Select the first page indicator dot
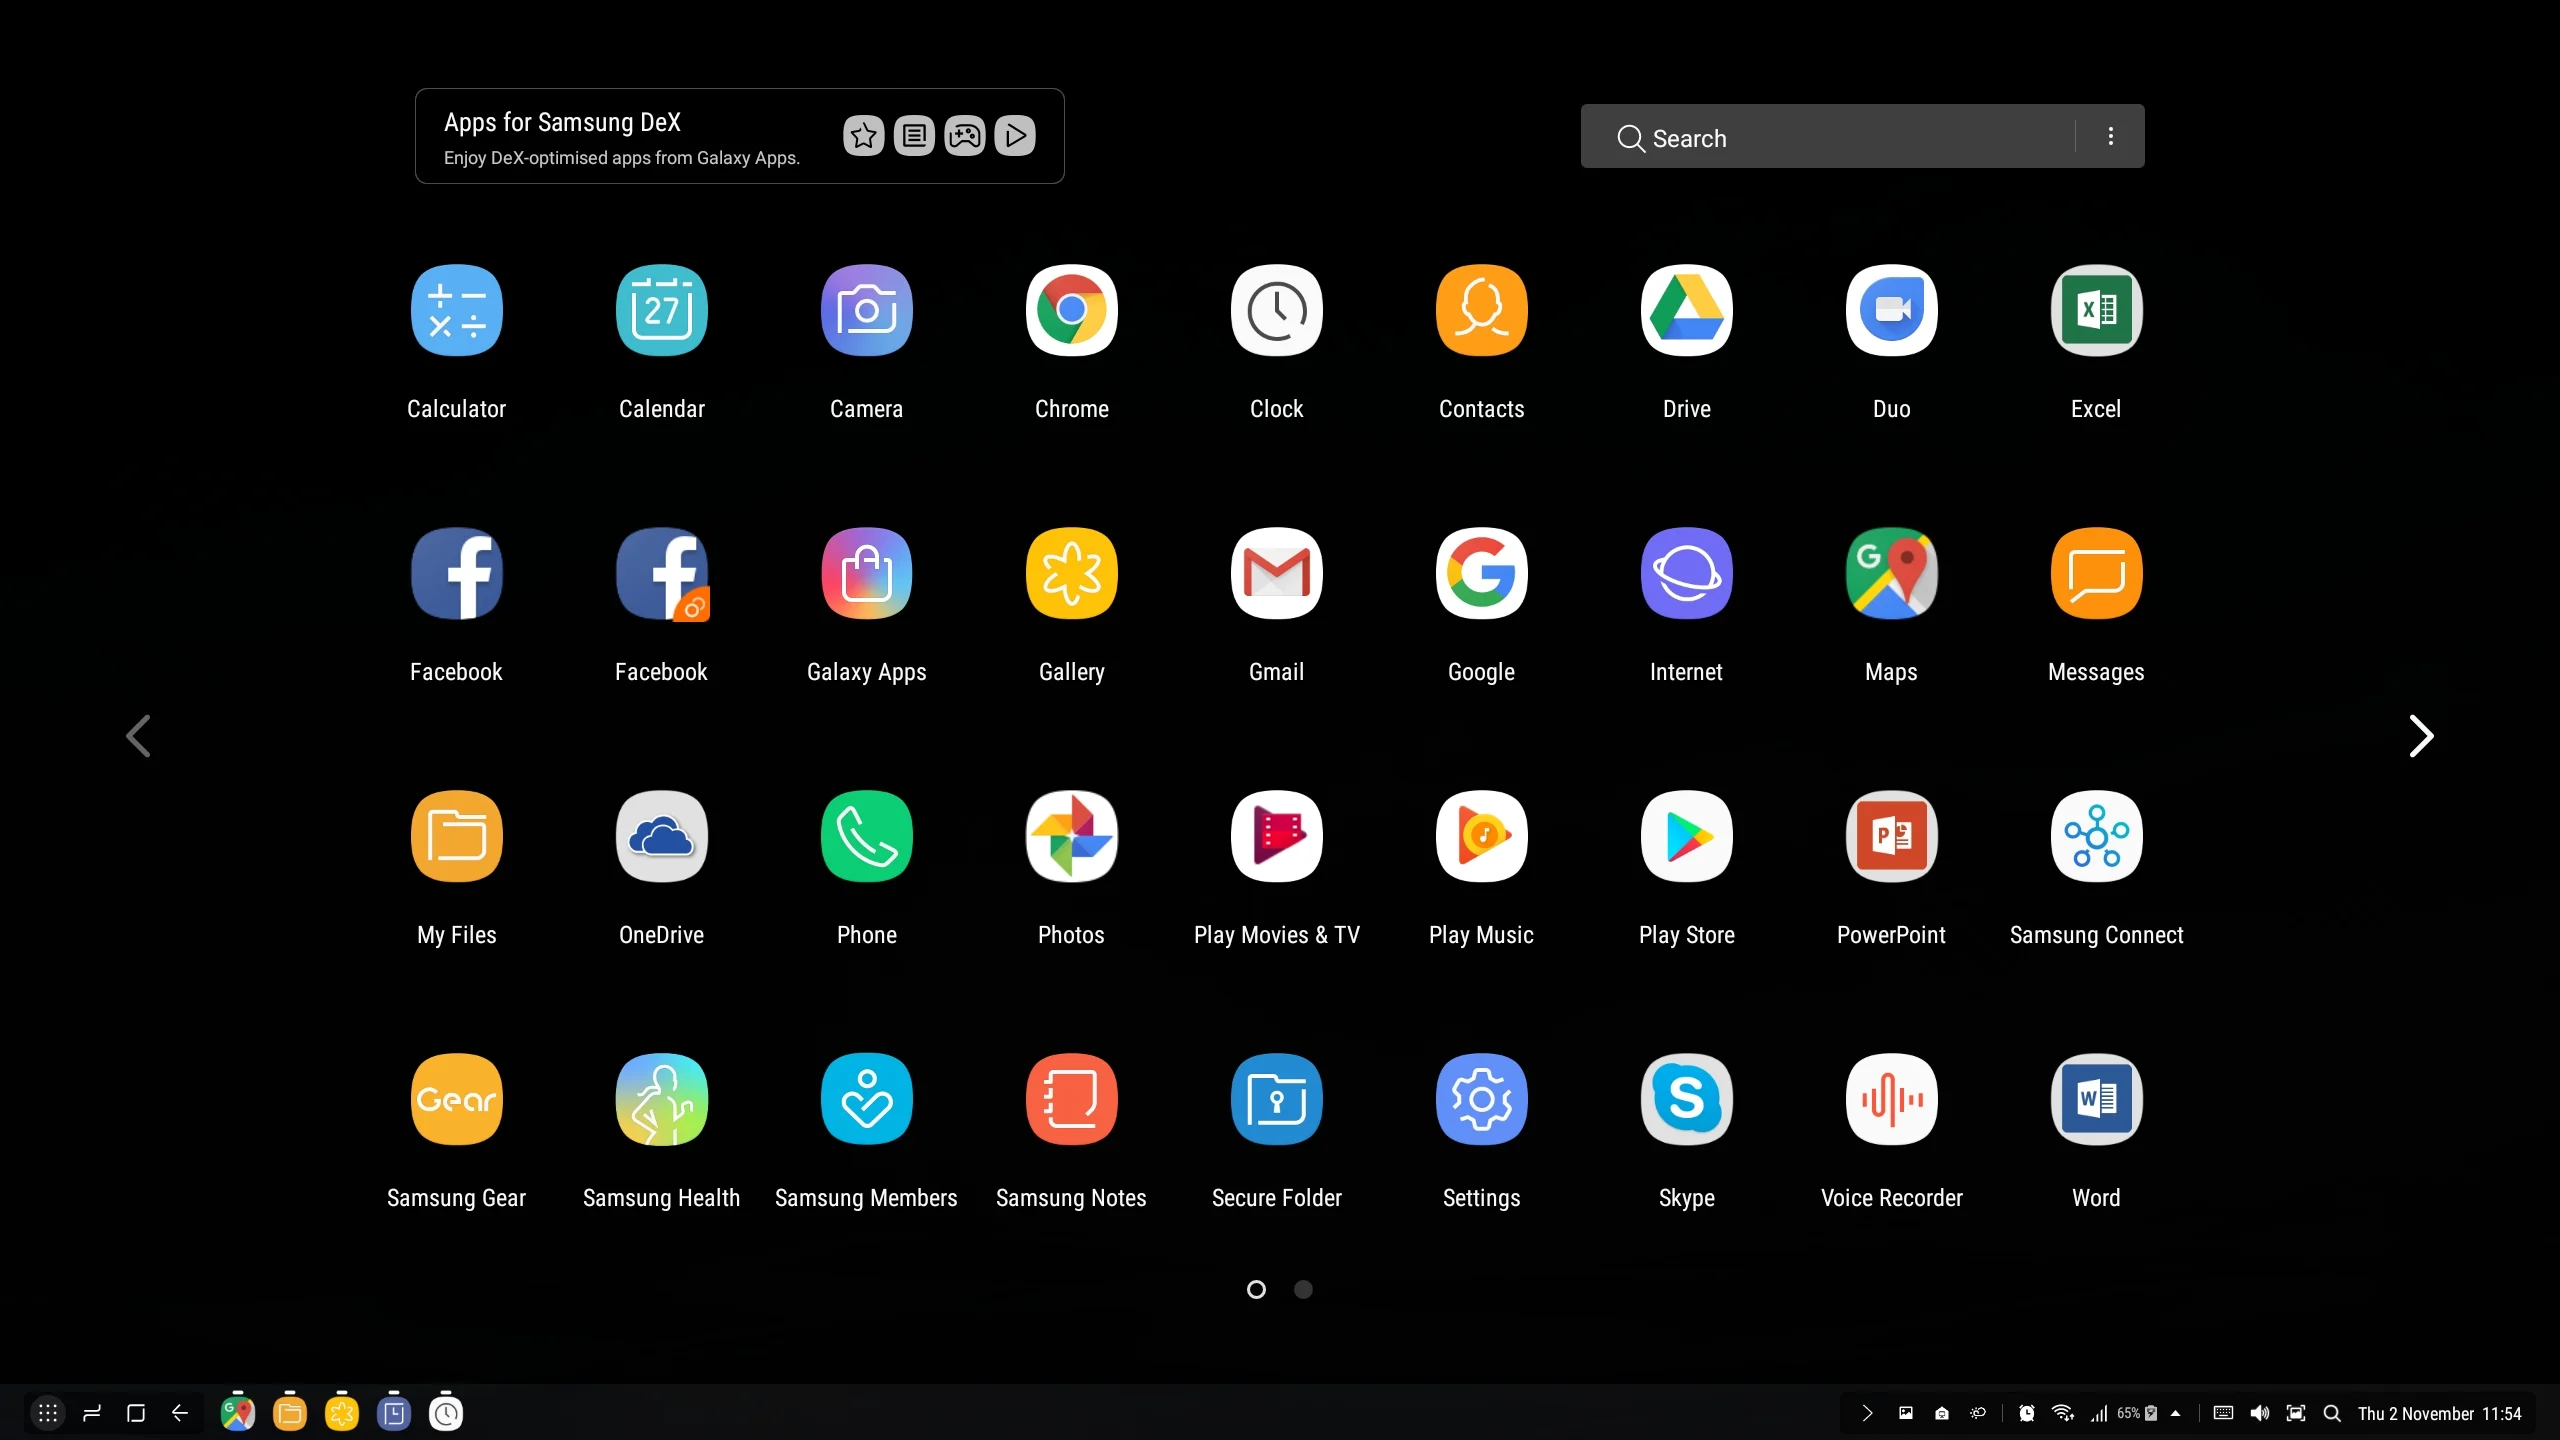Screen dimensions: 2560x1440 (1257, 1290)
